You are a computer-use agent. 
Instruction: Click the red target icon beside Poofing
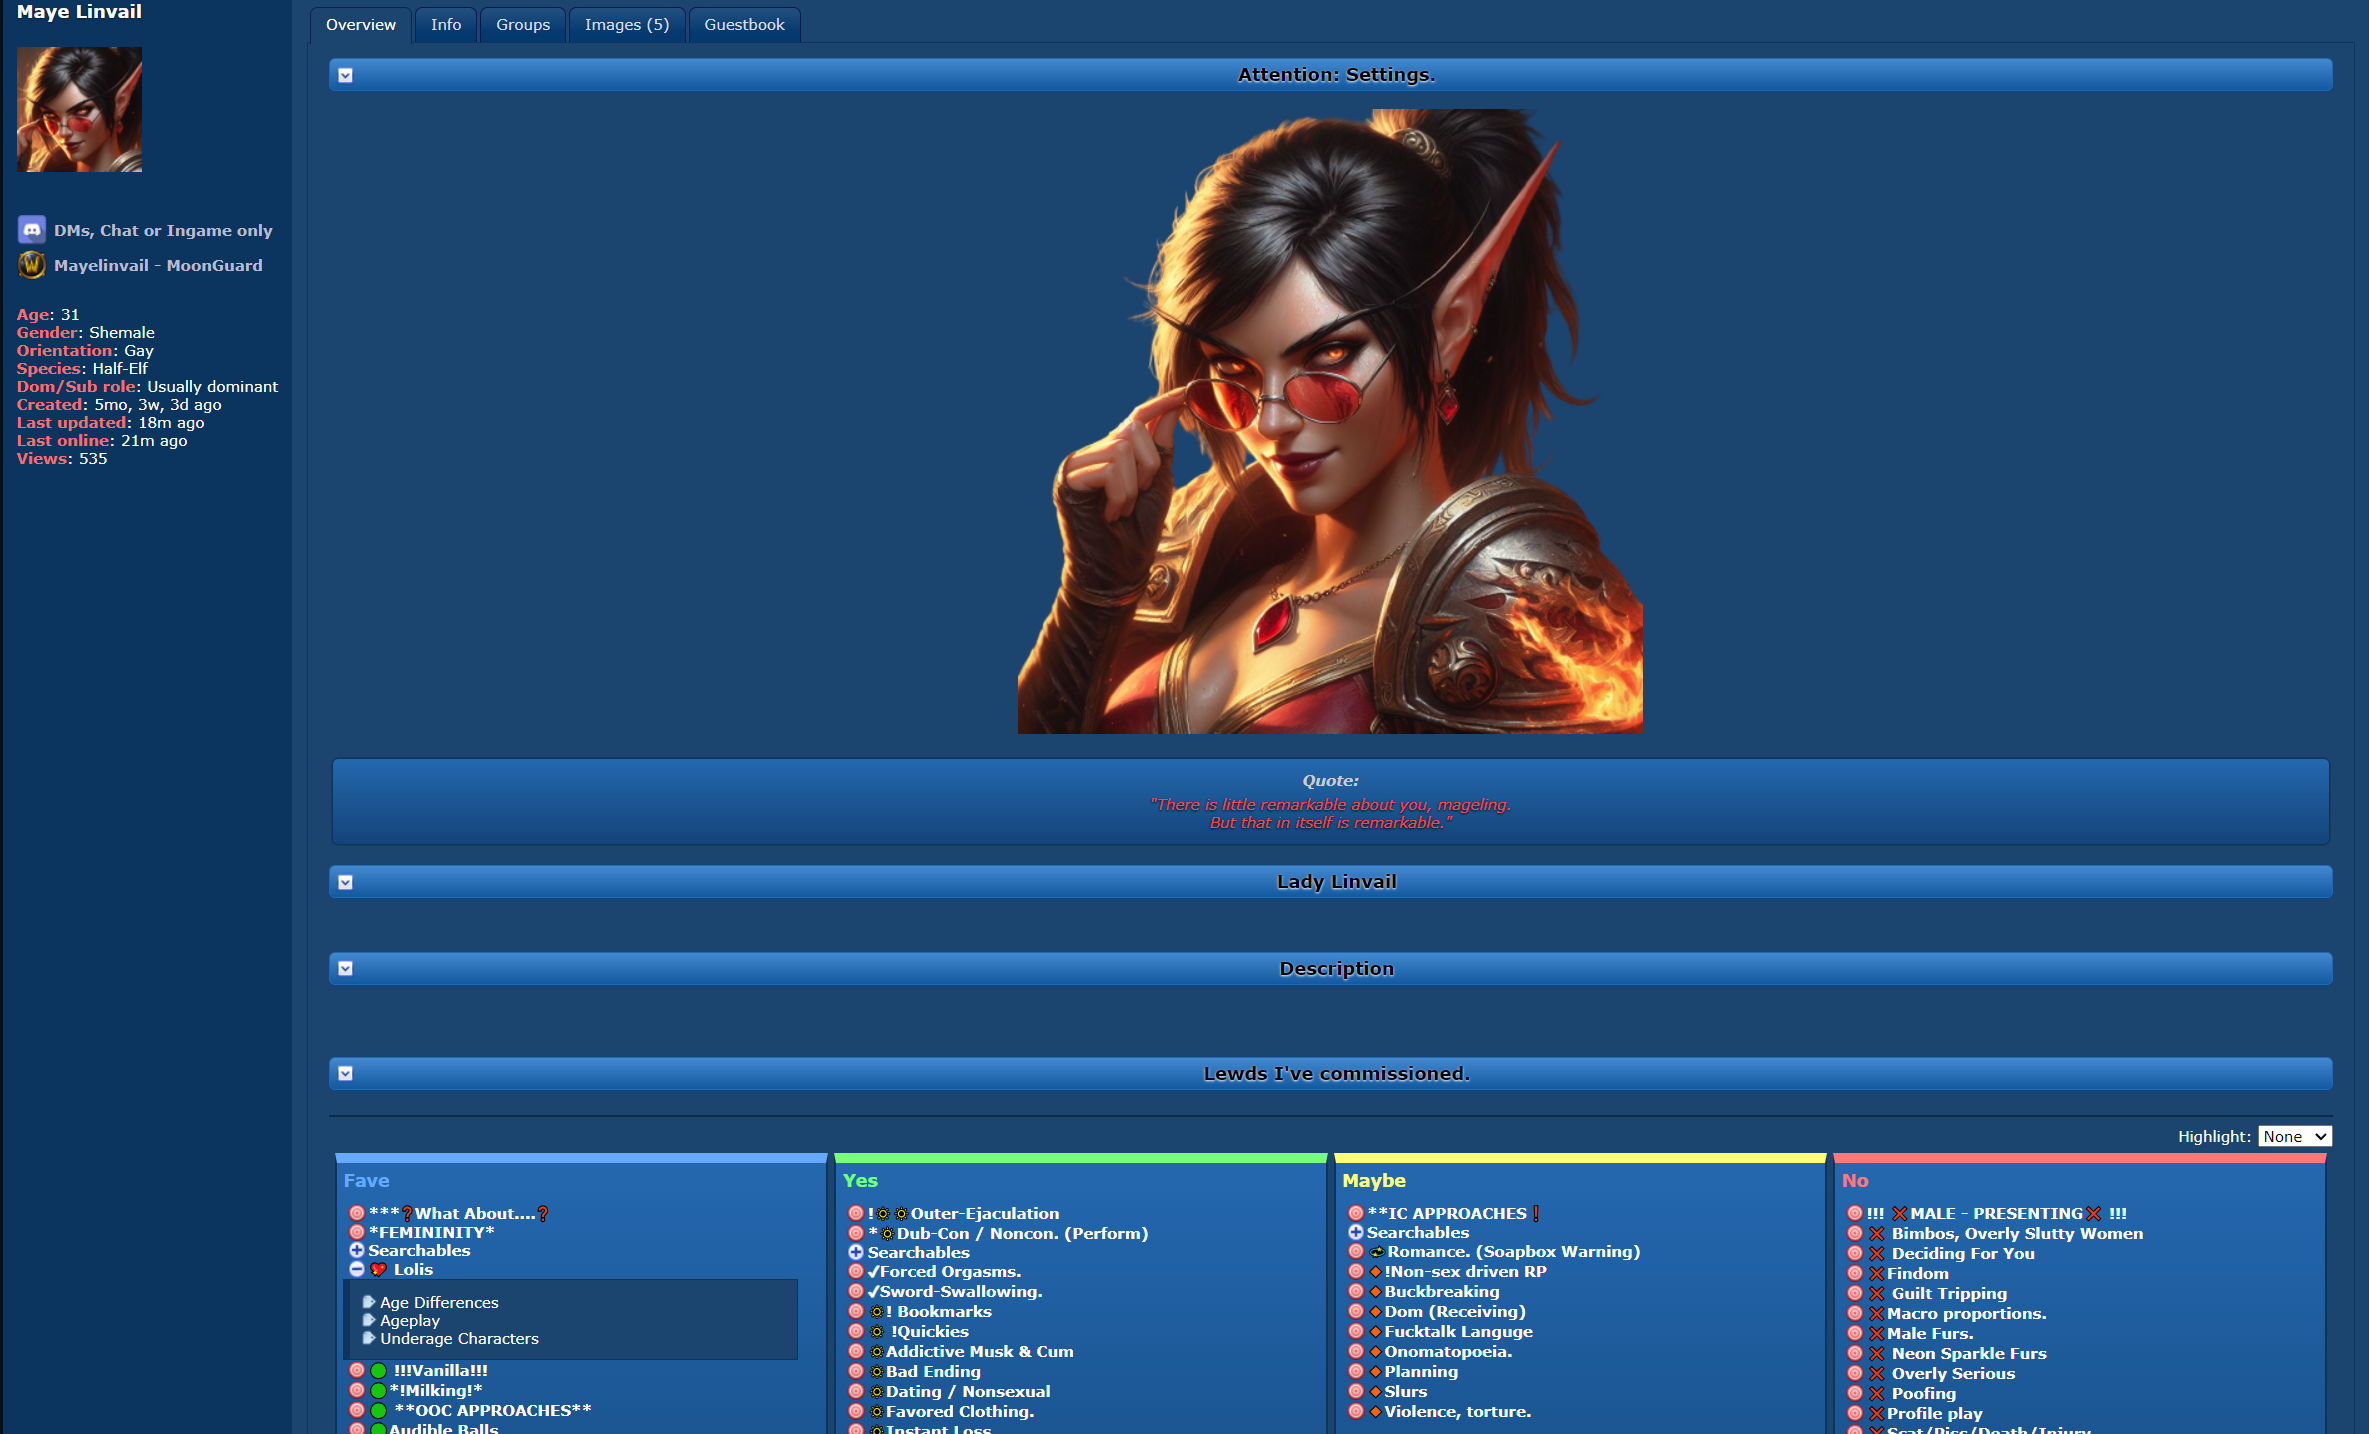coord(1854,1394)
